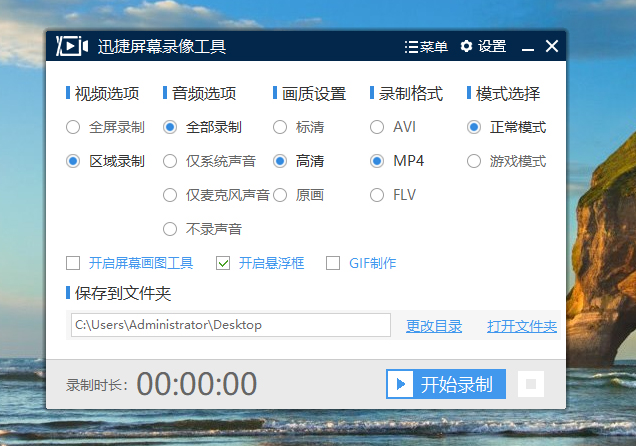Select 不录声音 to disable audio
Viewport: 636px width, 446px height.
(x=202, y=229)
